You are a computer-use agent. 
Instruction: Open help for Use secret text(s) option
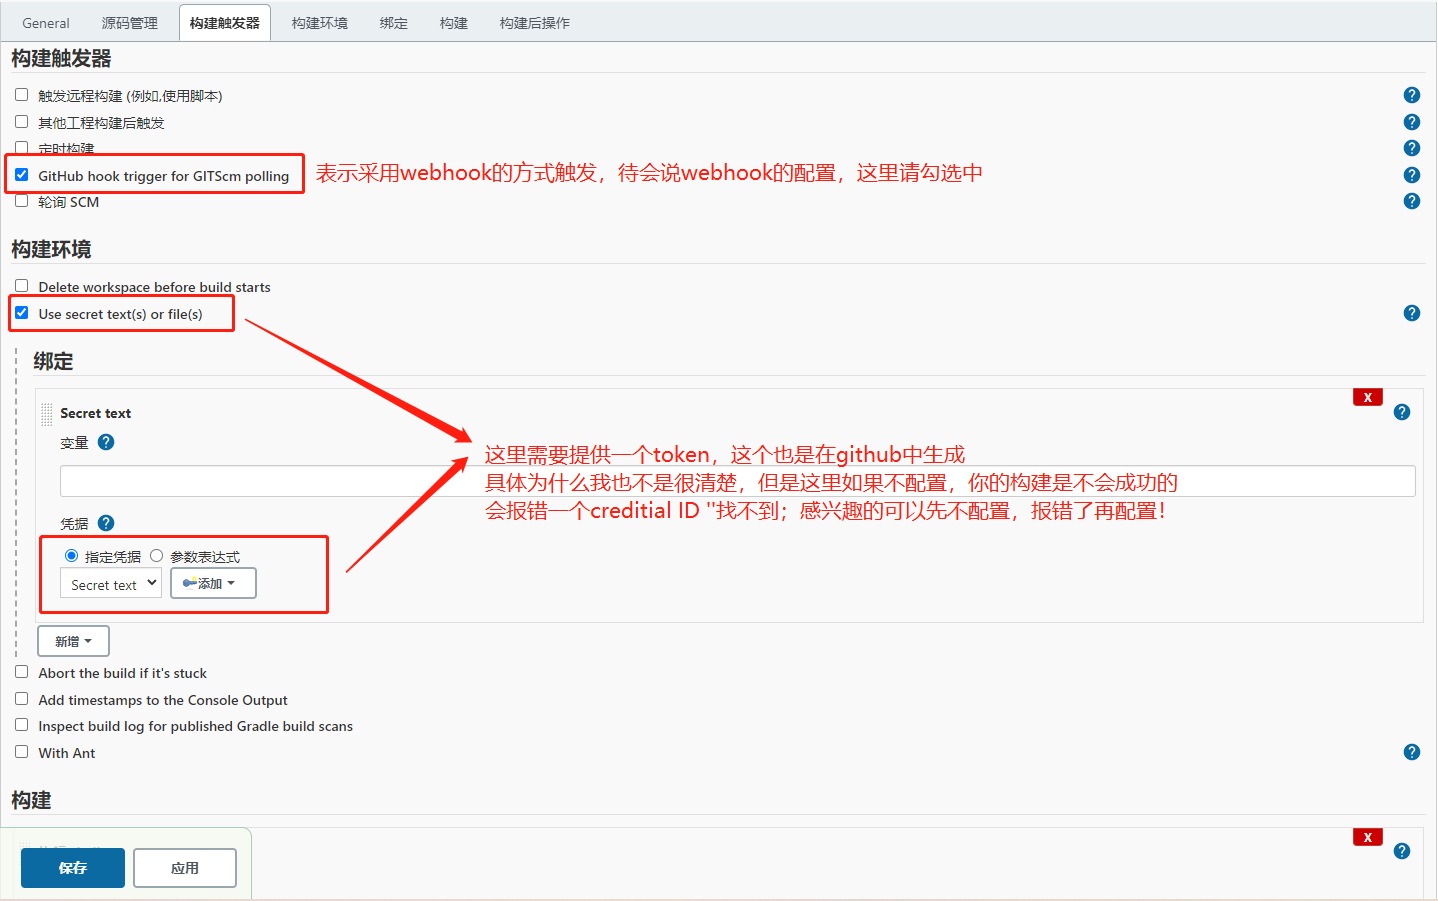click(x=1412, y=313)
